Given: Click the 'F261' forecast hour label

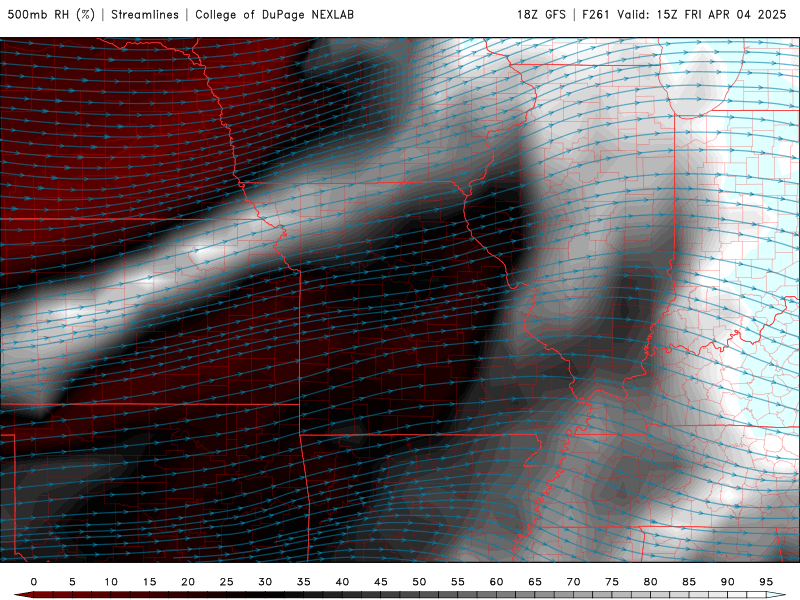Looking at the screenshot, I should point(595,15).
